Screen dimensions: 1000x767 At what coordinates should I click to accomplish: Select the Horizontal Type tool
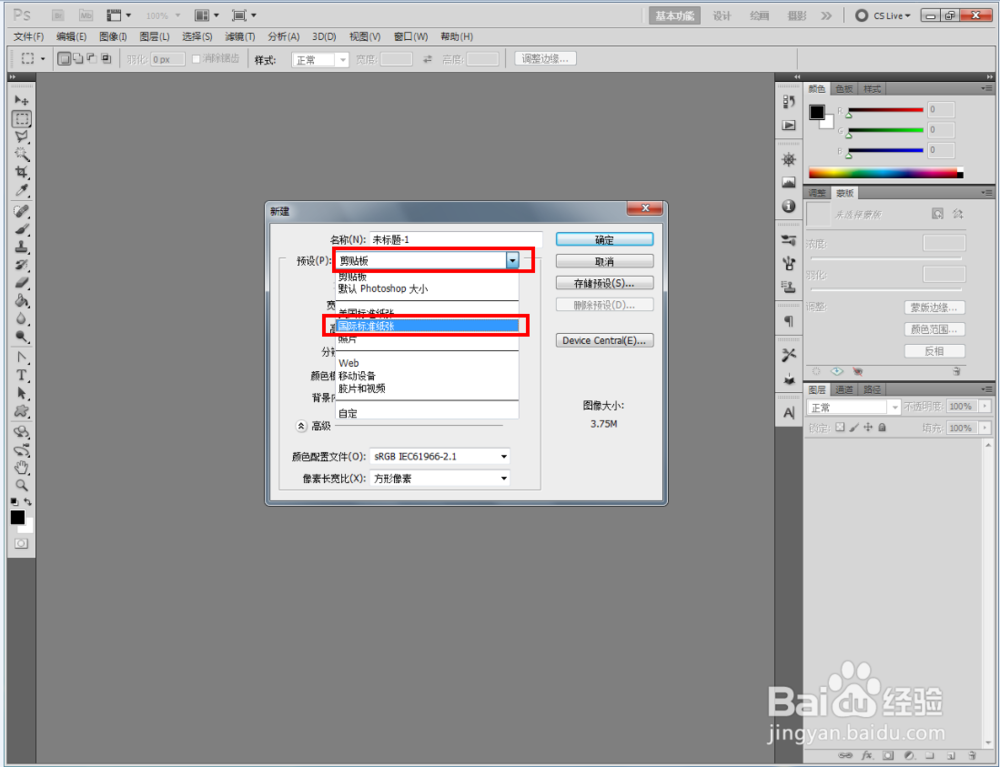22,375
